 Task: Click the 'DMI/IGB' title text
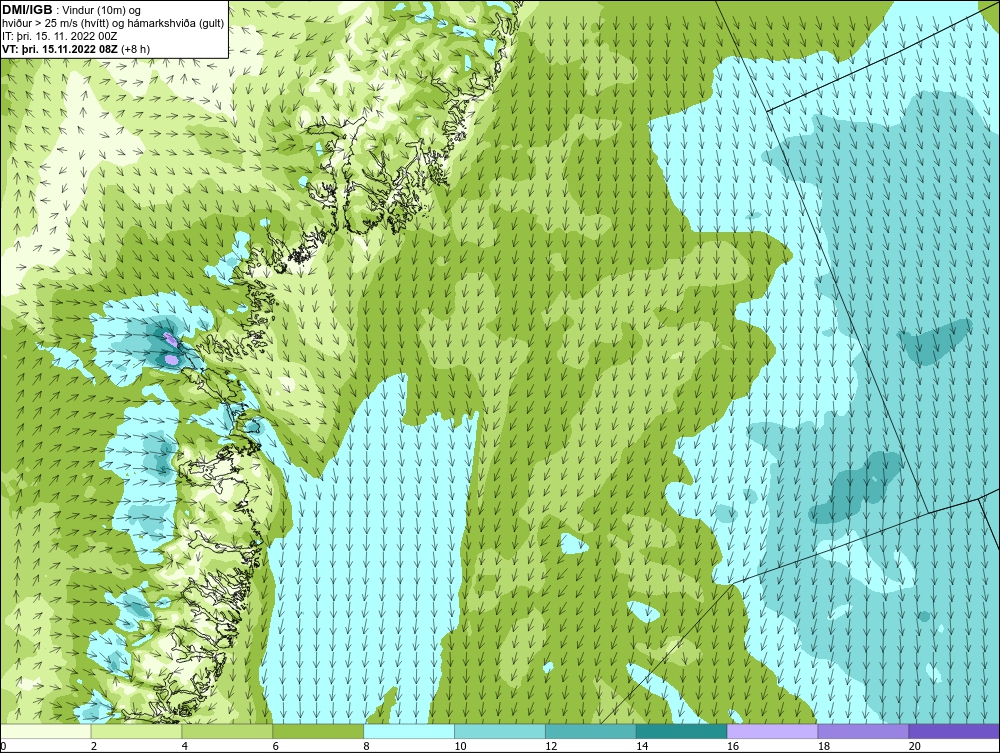(x=27, y=10)
